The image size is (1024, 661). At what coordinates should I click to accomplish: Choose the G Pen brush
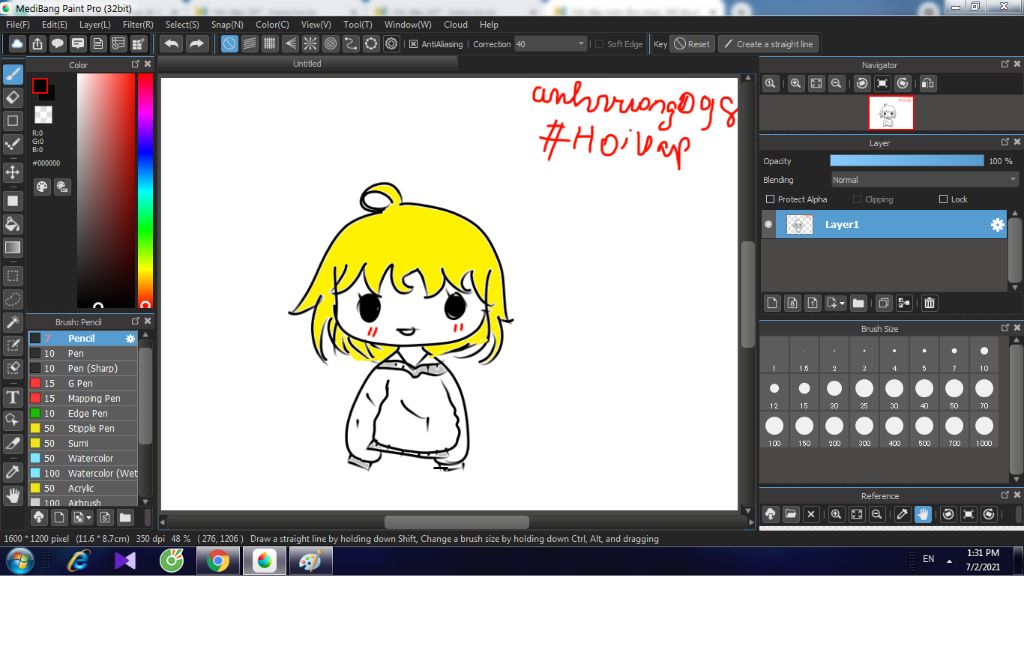tap(83, 383)
